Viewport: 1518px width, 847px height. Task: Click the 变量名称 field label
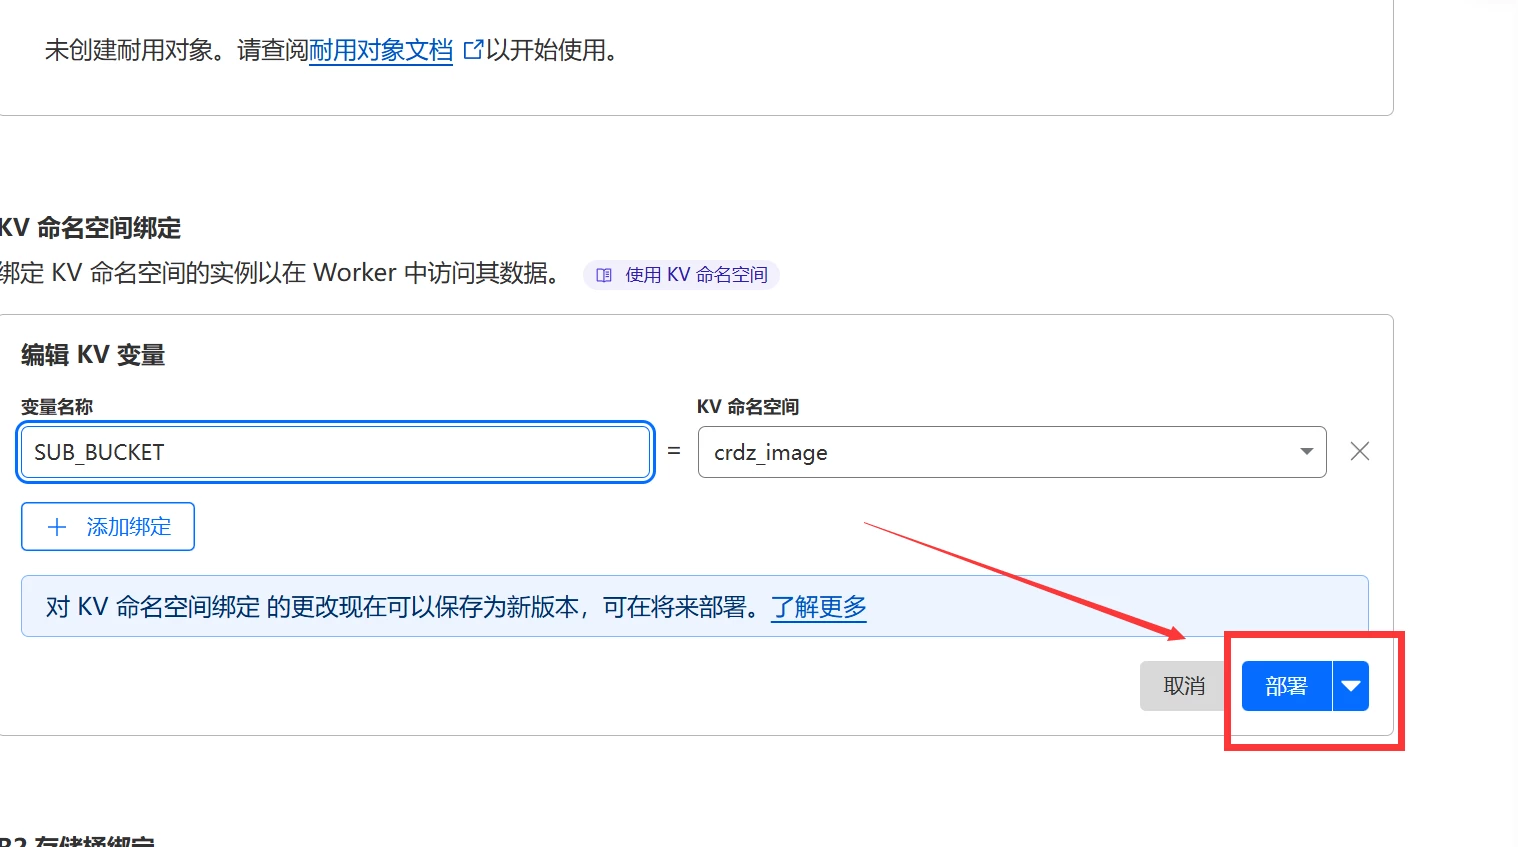tap(57, 407)
